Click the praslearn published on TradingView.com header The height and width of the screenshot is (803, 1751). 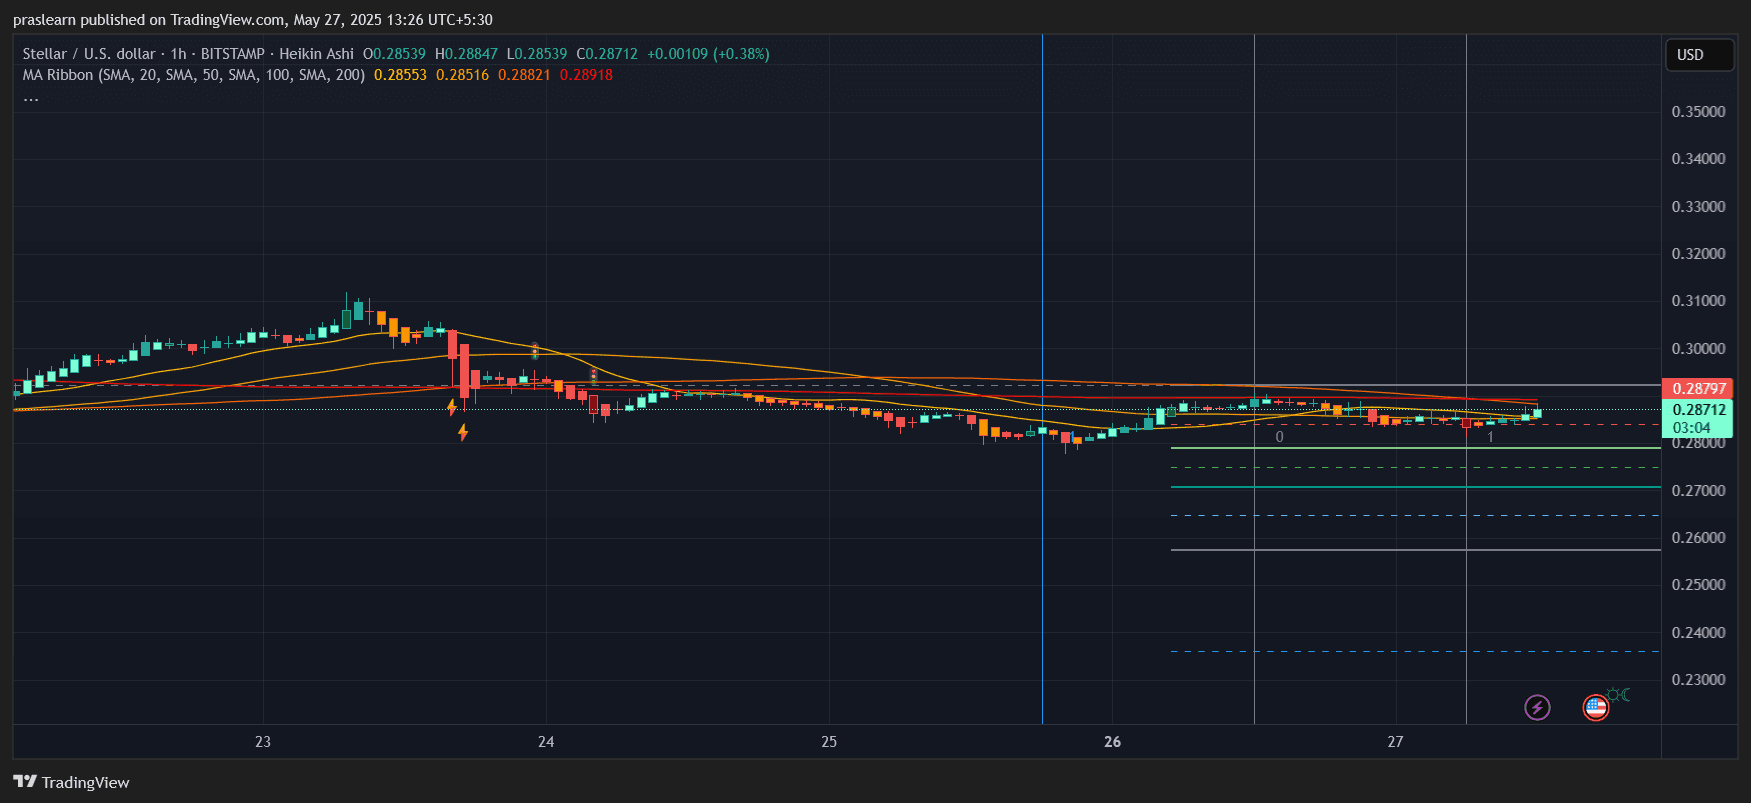(x=253, y=20)
